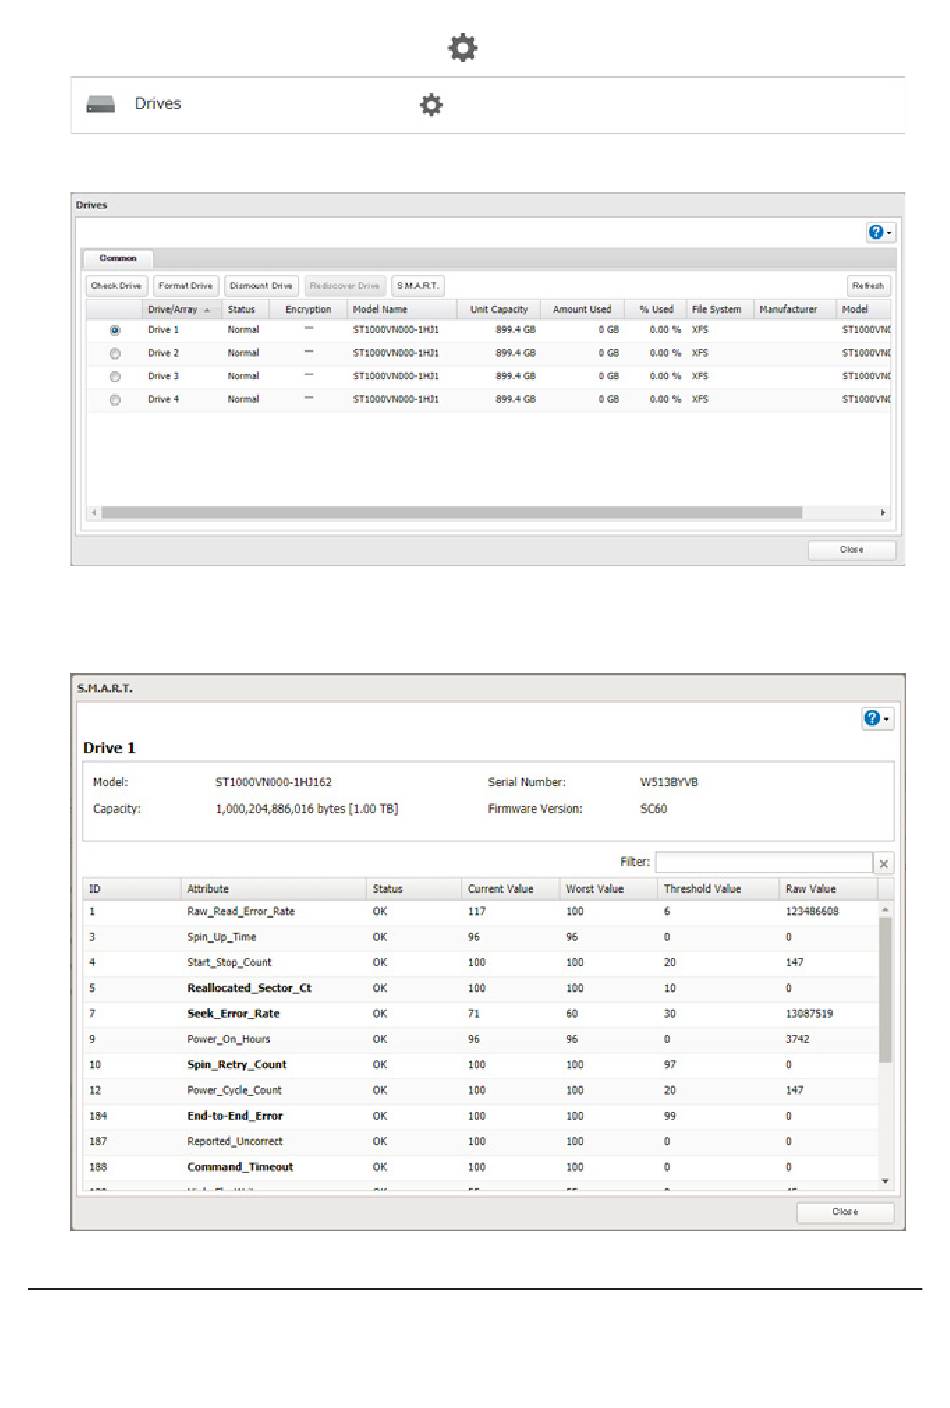Open help icon in the Drives dialog
Image resolution: width=950 pixels, height=1408 pixels.
click(x=879, y=232)
